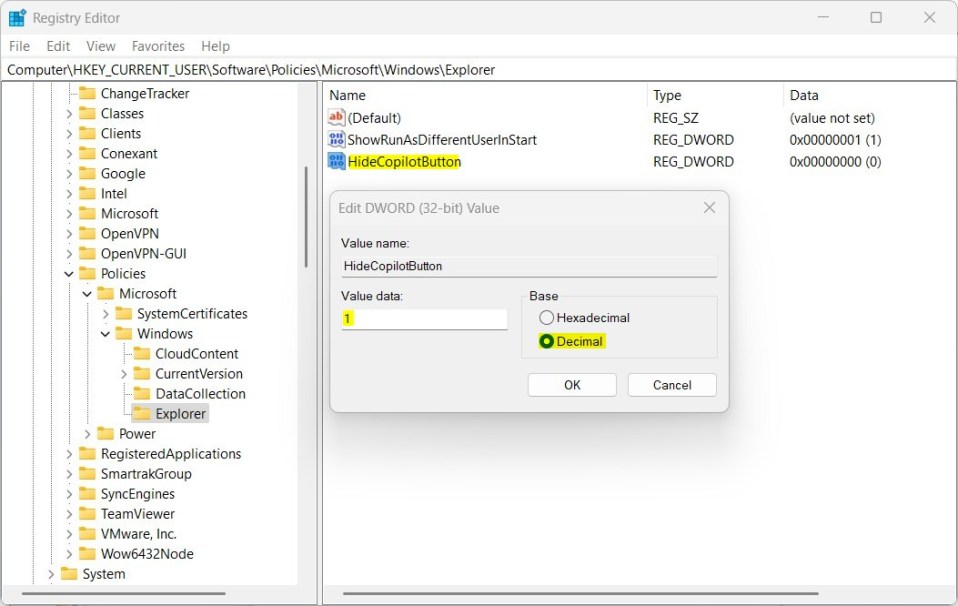This screenshot has height=606, width=958.
Task: Click the SyncEngines folder icon
Action: (x=87, y=494)
